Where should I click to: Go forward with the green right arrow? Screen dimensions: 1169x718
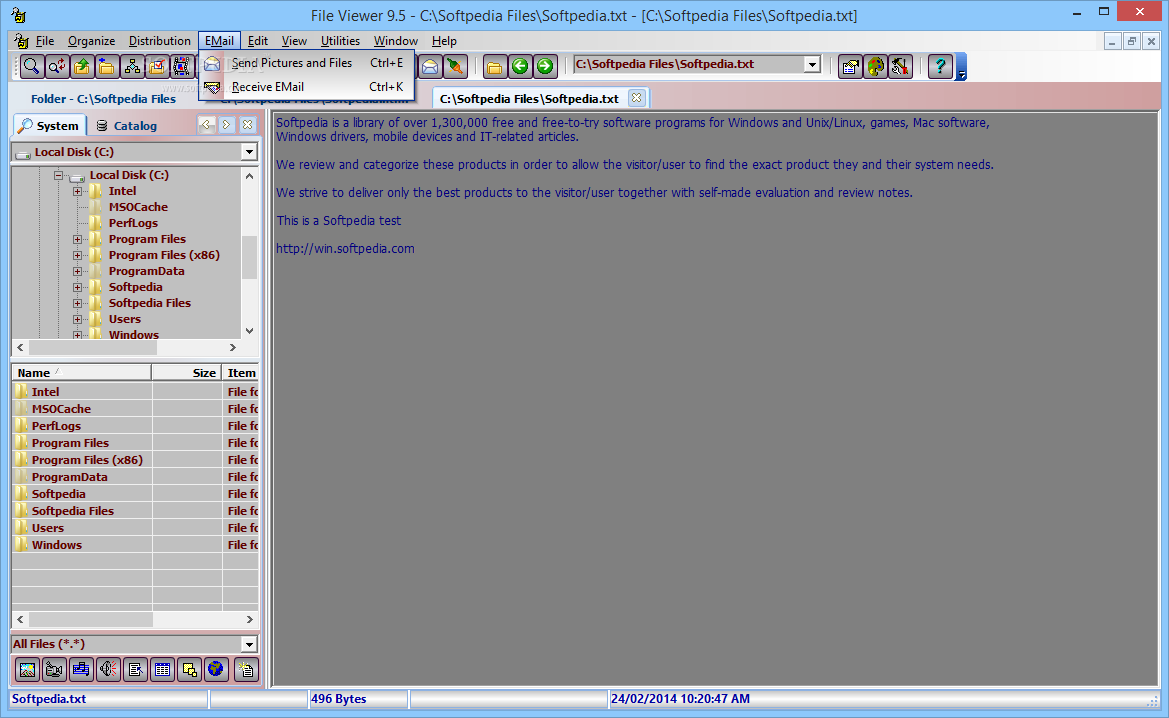tap(545, 66)
